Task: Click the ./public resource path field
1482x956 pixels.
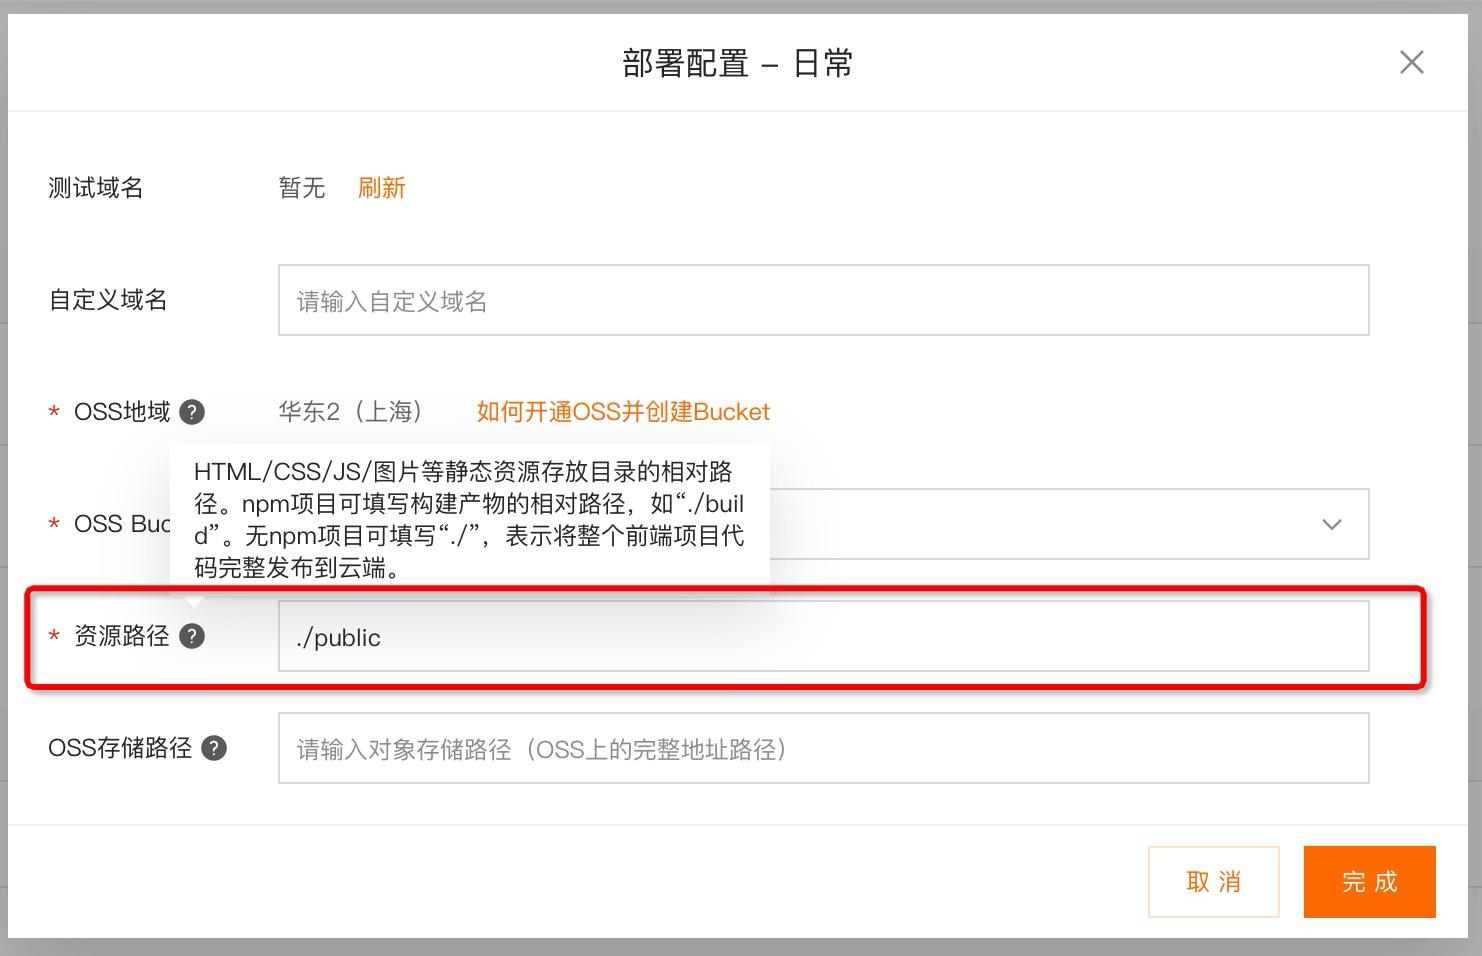Action: (822, 637)
